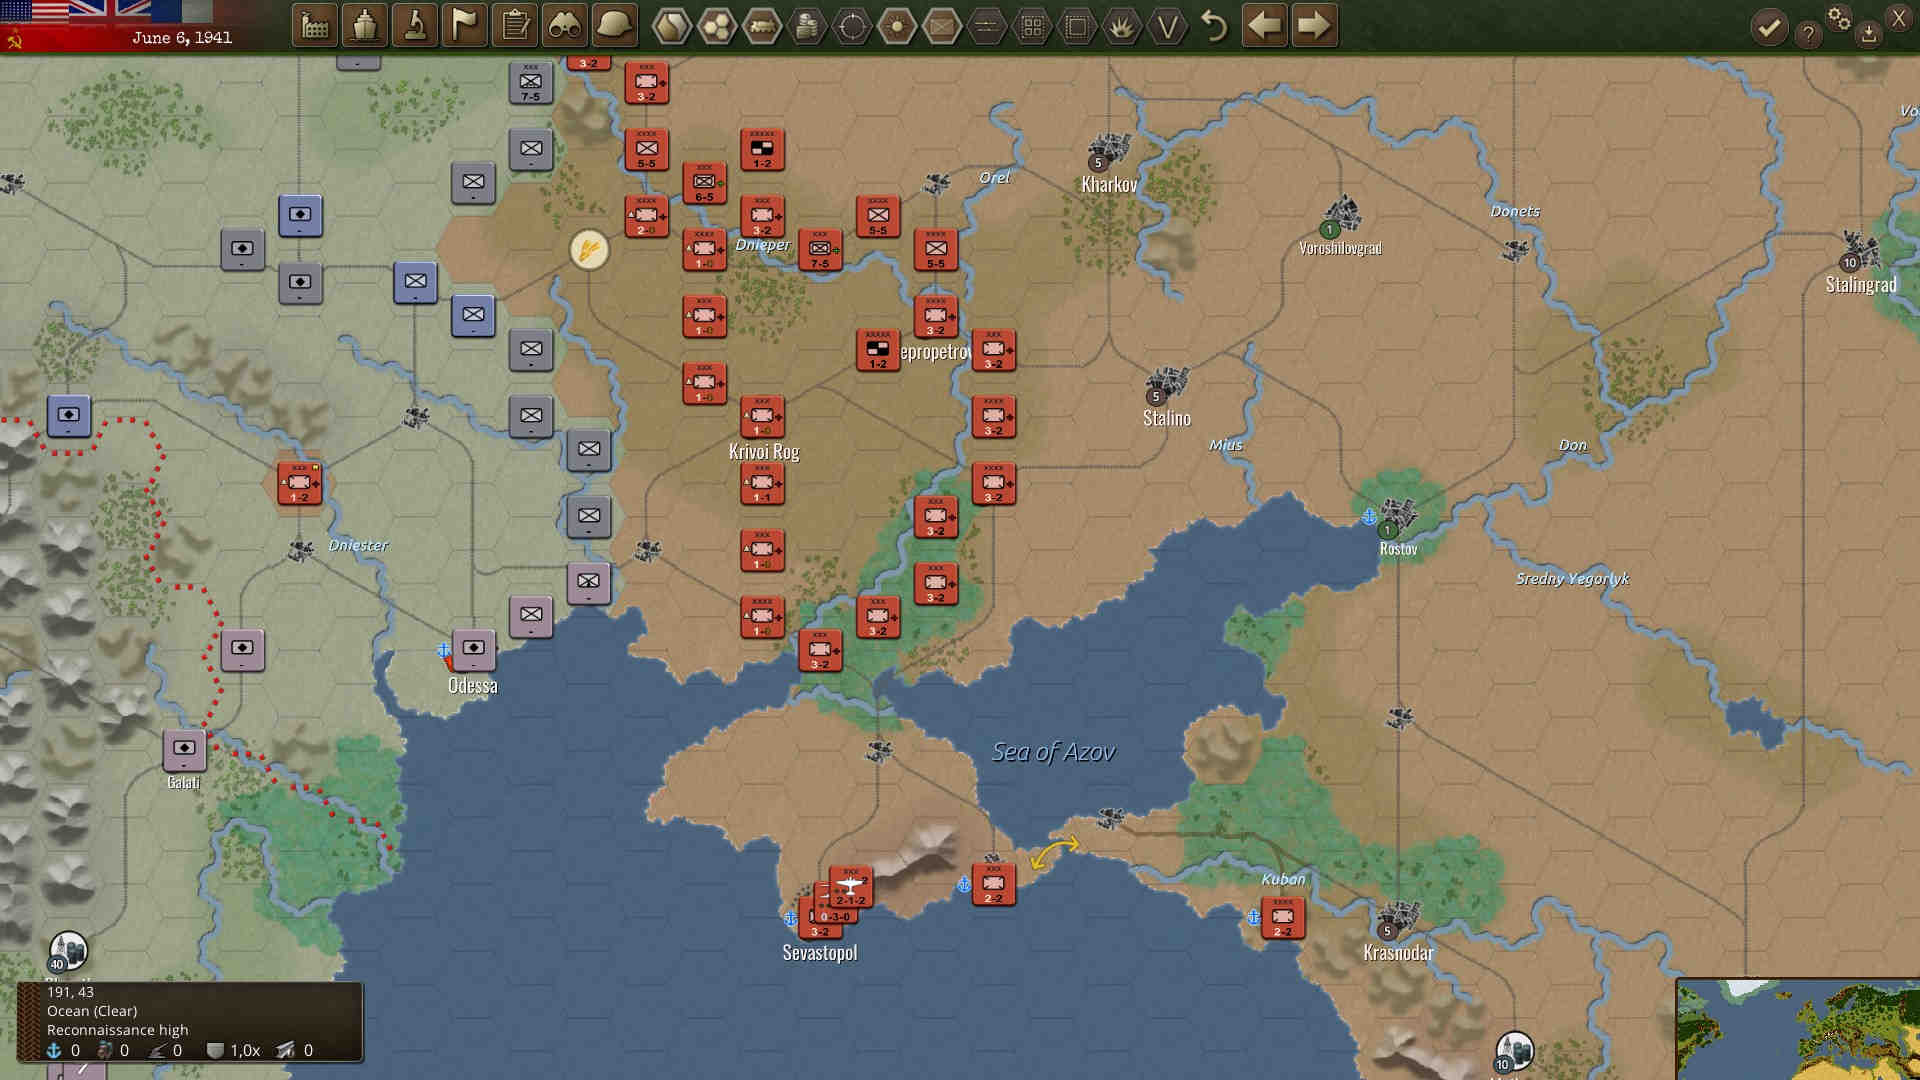The width and height of the screenshot is (1920, 1080).
Task: Open diplomacy using the flag icon
Action: coord(464,25)
